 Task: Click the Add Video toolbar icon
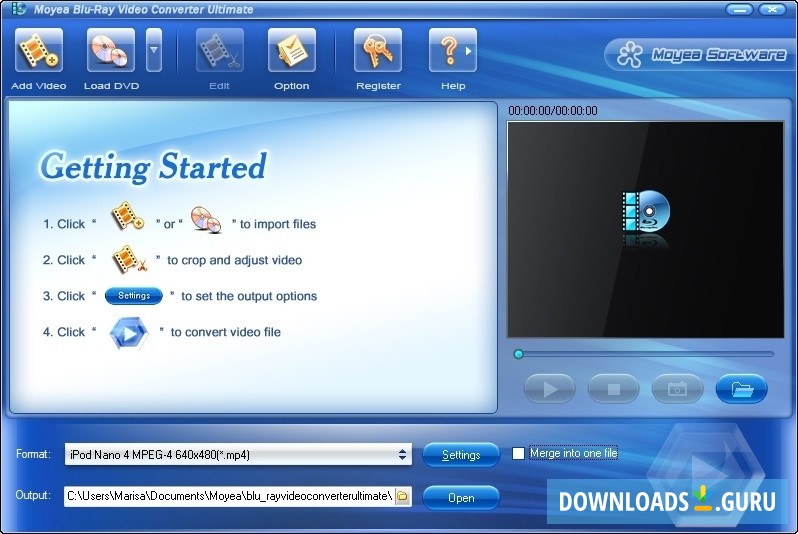point(39,50)
